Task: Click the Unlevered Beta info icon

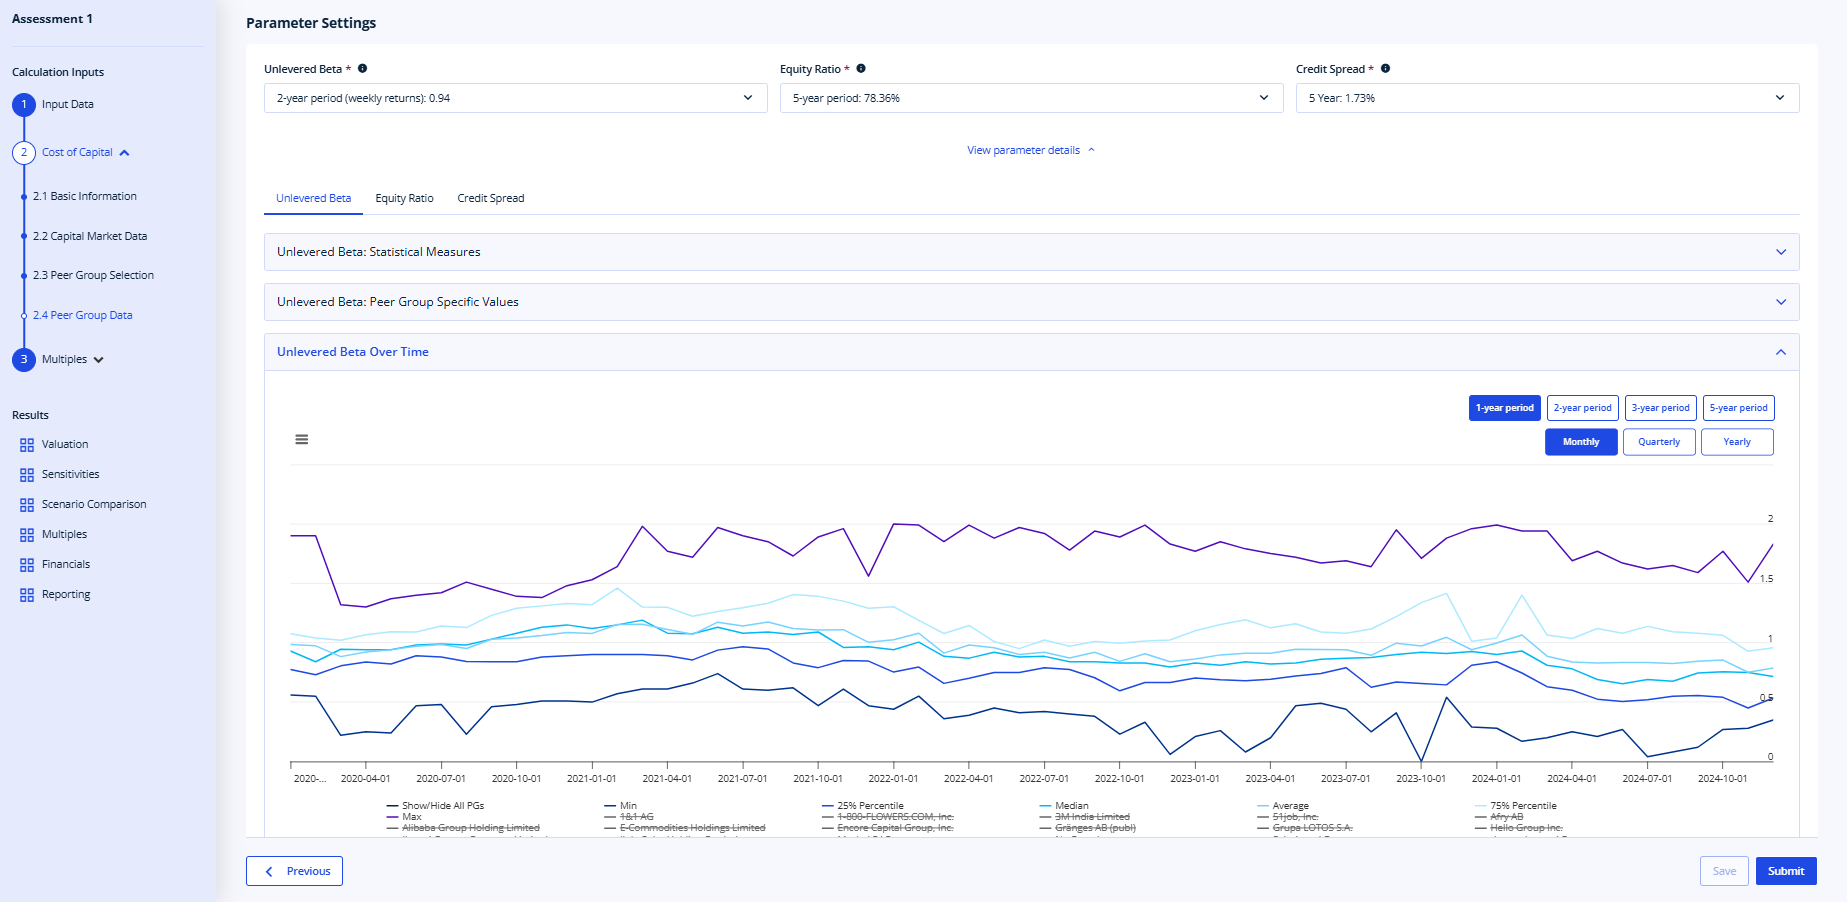Action: click(x=362, y=69)
